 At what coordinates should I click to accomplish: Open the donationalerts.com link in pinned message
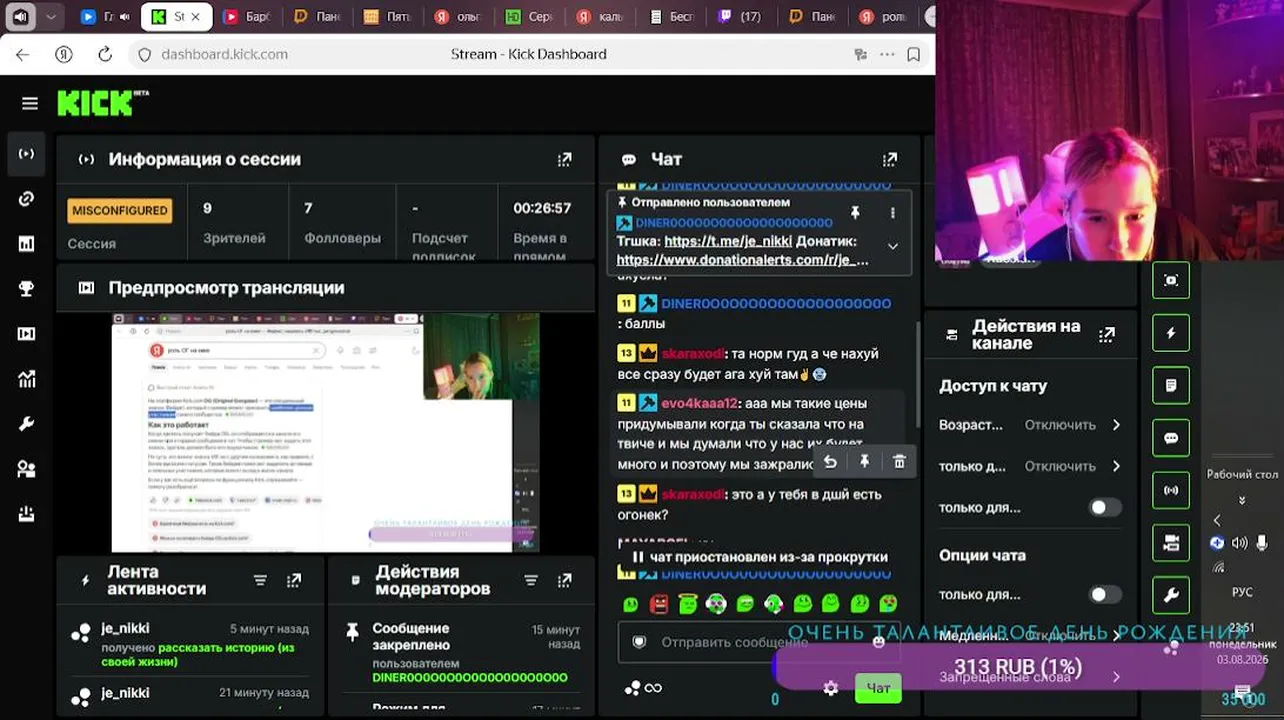click(x=743, y=260)
